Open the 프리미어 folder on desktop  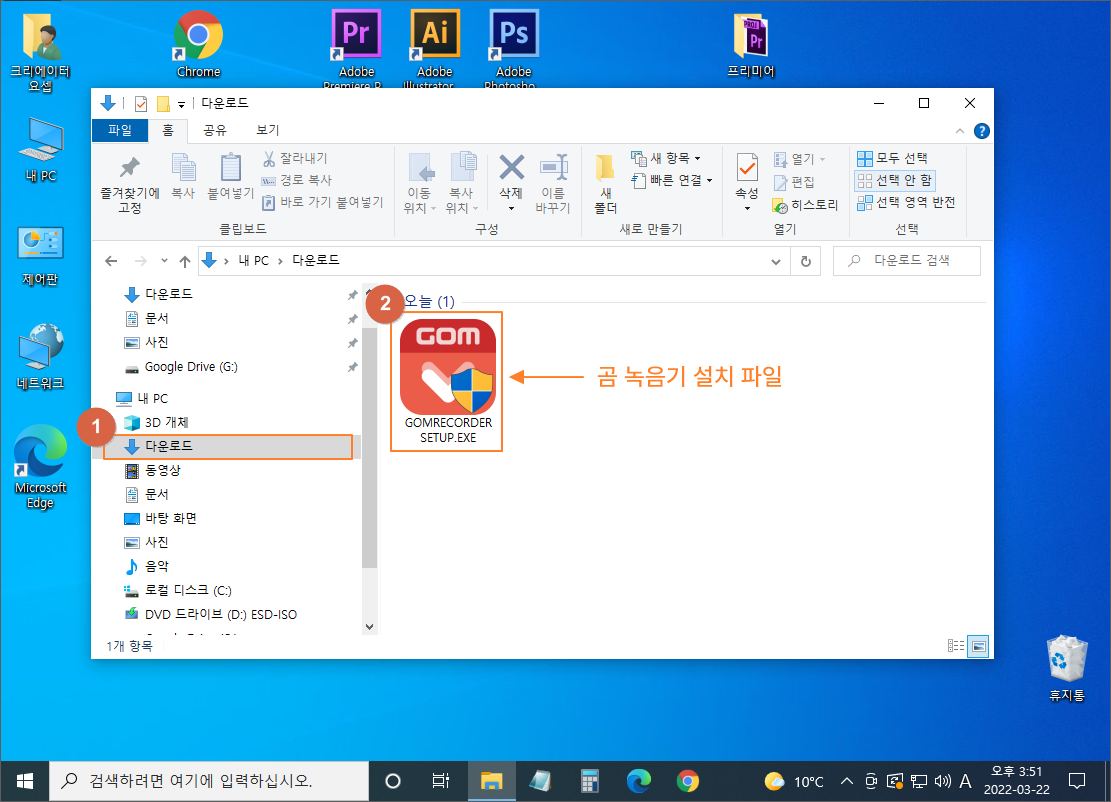point(751,45)
